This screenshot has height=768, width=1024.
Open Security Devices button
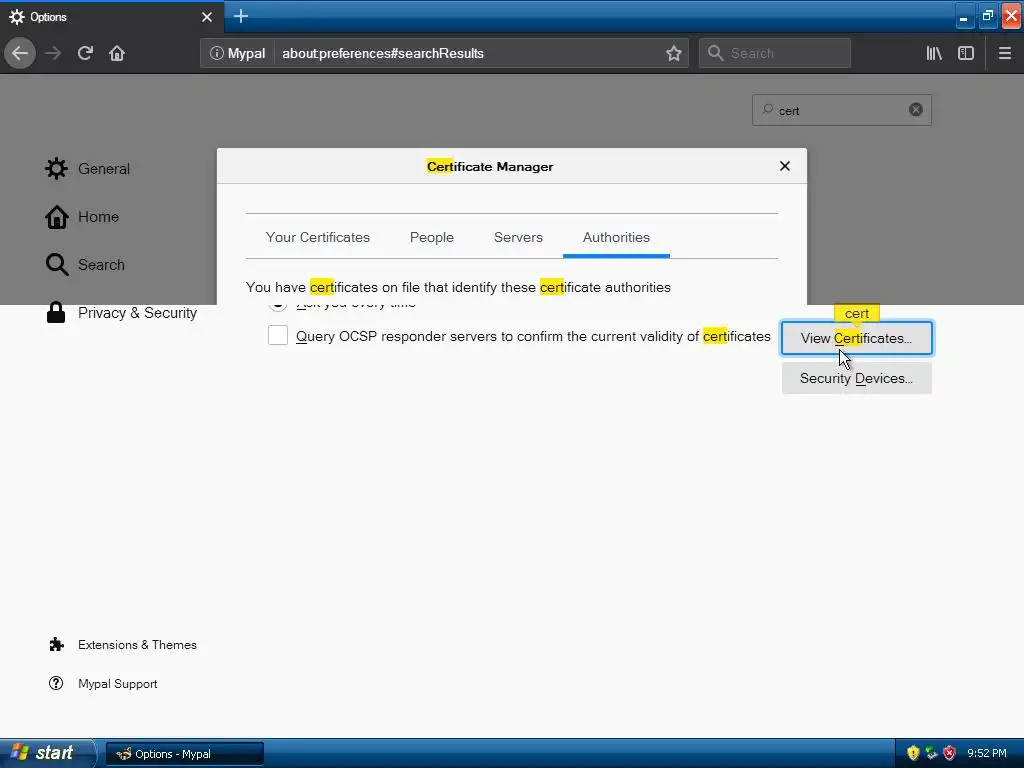(857, 379)
